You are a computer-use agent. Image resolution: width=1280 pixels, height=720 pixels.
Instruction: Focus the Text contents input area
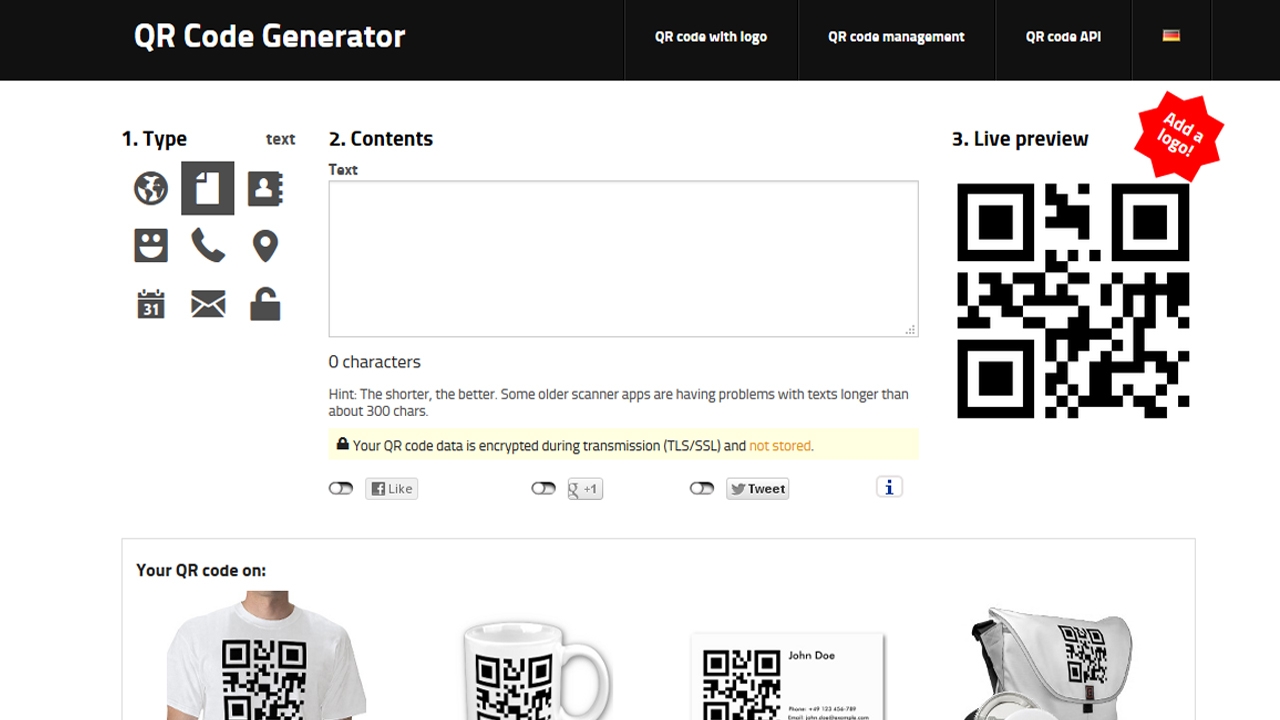click(623, 259)
